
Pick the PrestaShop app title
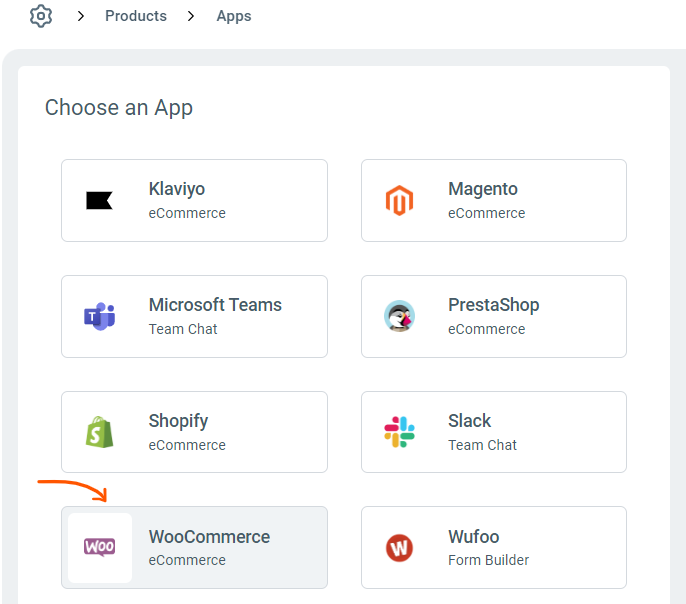click(493, 305)
